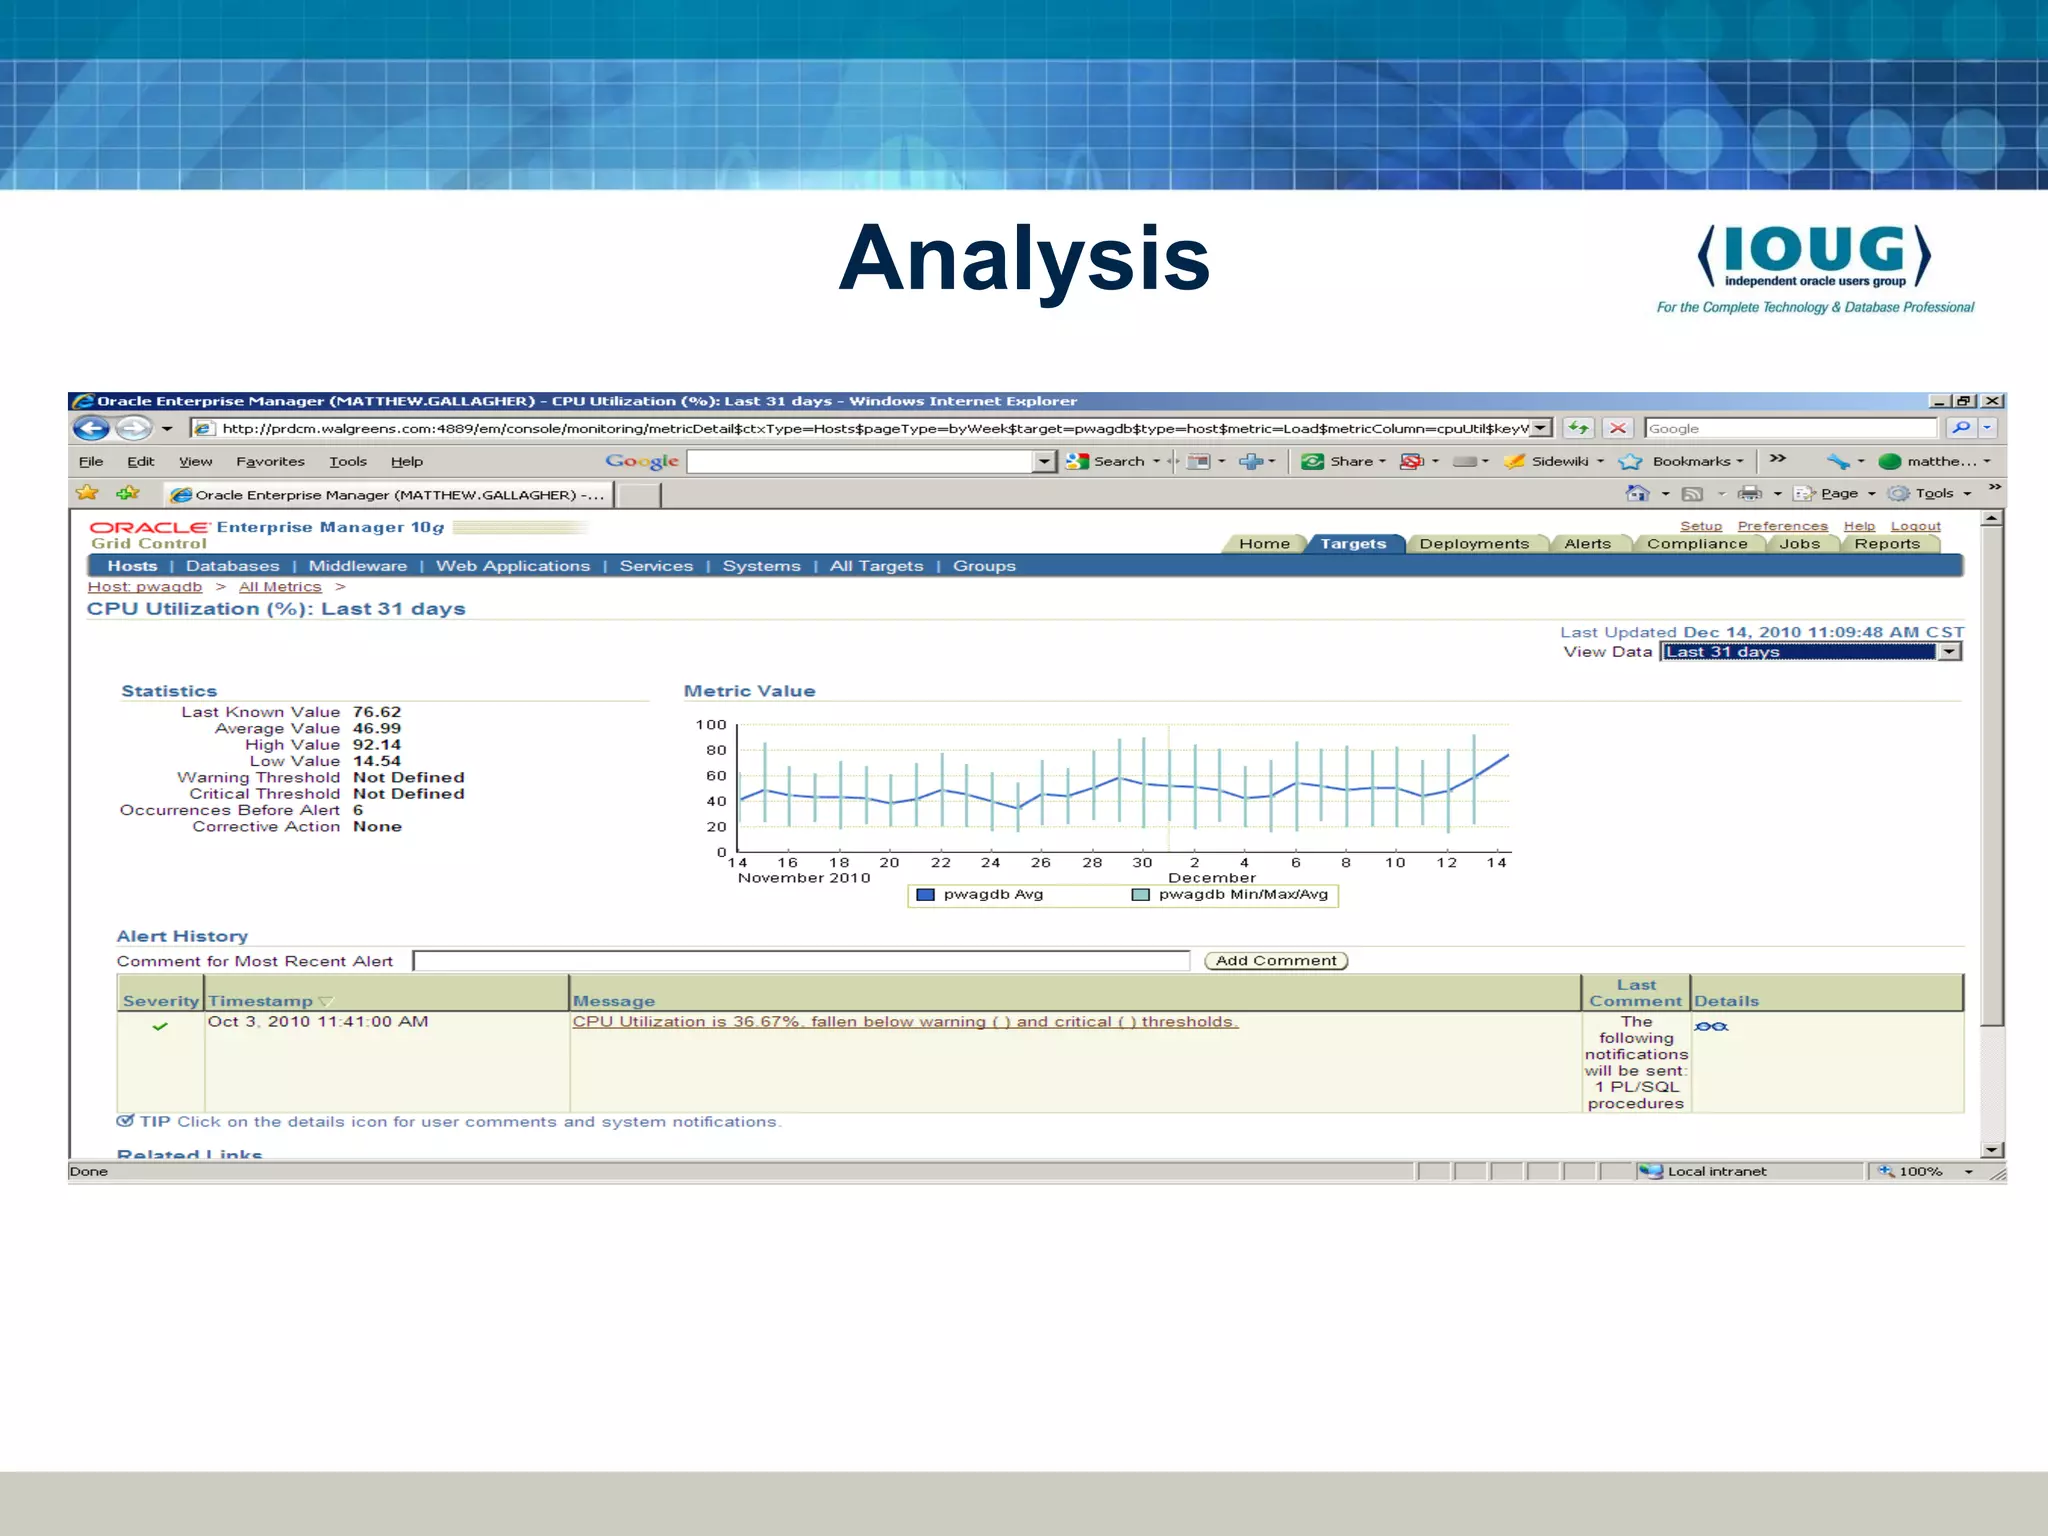Click the Print icon in command bar
The width and height of the screenshot is (2048, 1536).
coord(1749,493)
